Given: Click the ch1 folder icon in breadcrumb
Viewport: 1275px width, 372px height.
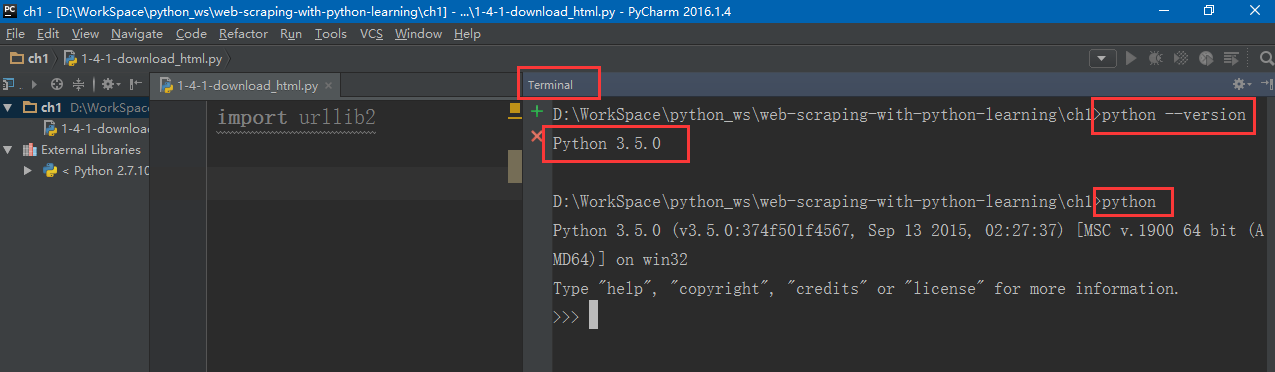Looking at the screenshot, I should coord(16,58).
